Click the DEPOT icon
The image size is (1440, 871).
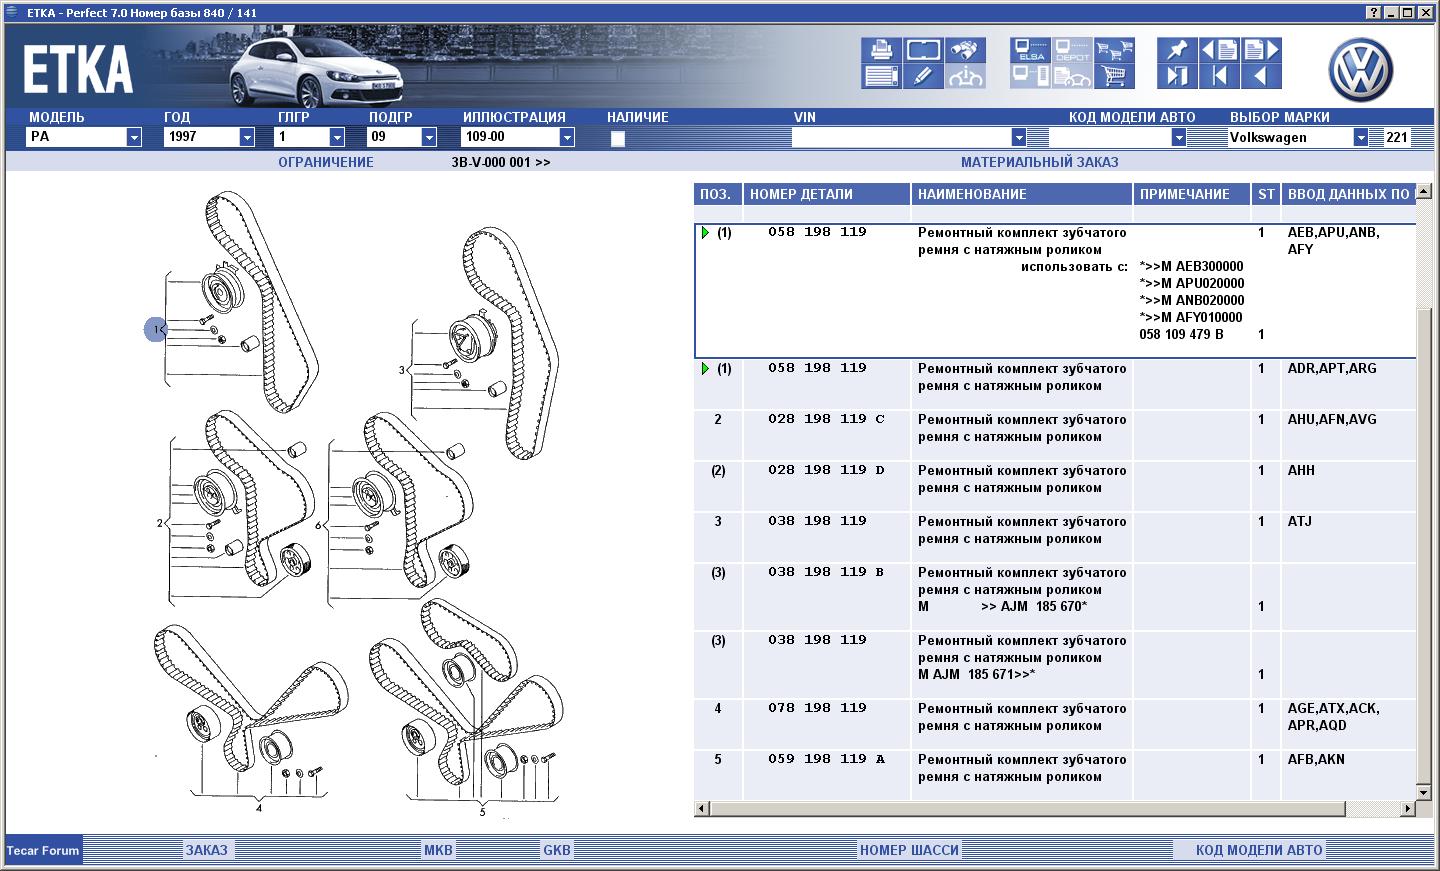click(x=1072, y=50)
